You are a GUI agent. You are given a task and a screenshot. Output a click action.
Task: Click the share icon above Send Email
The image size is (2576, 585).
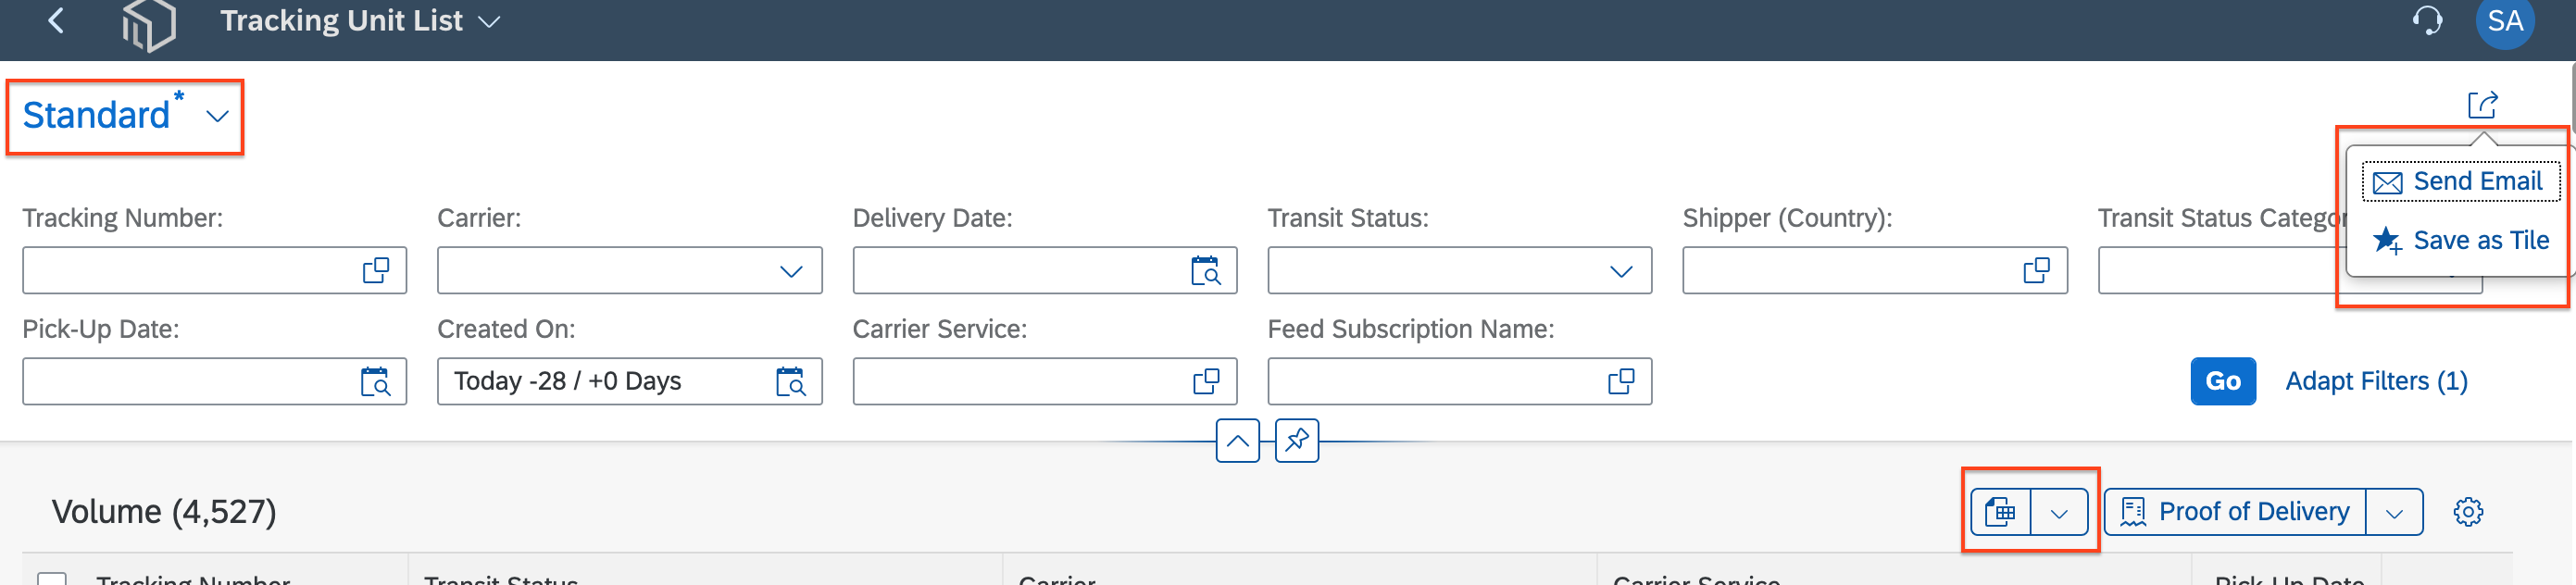point(2482,104)
